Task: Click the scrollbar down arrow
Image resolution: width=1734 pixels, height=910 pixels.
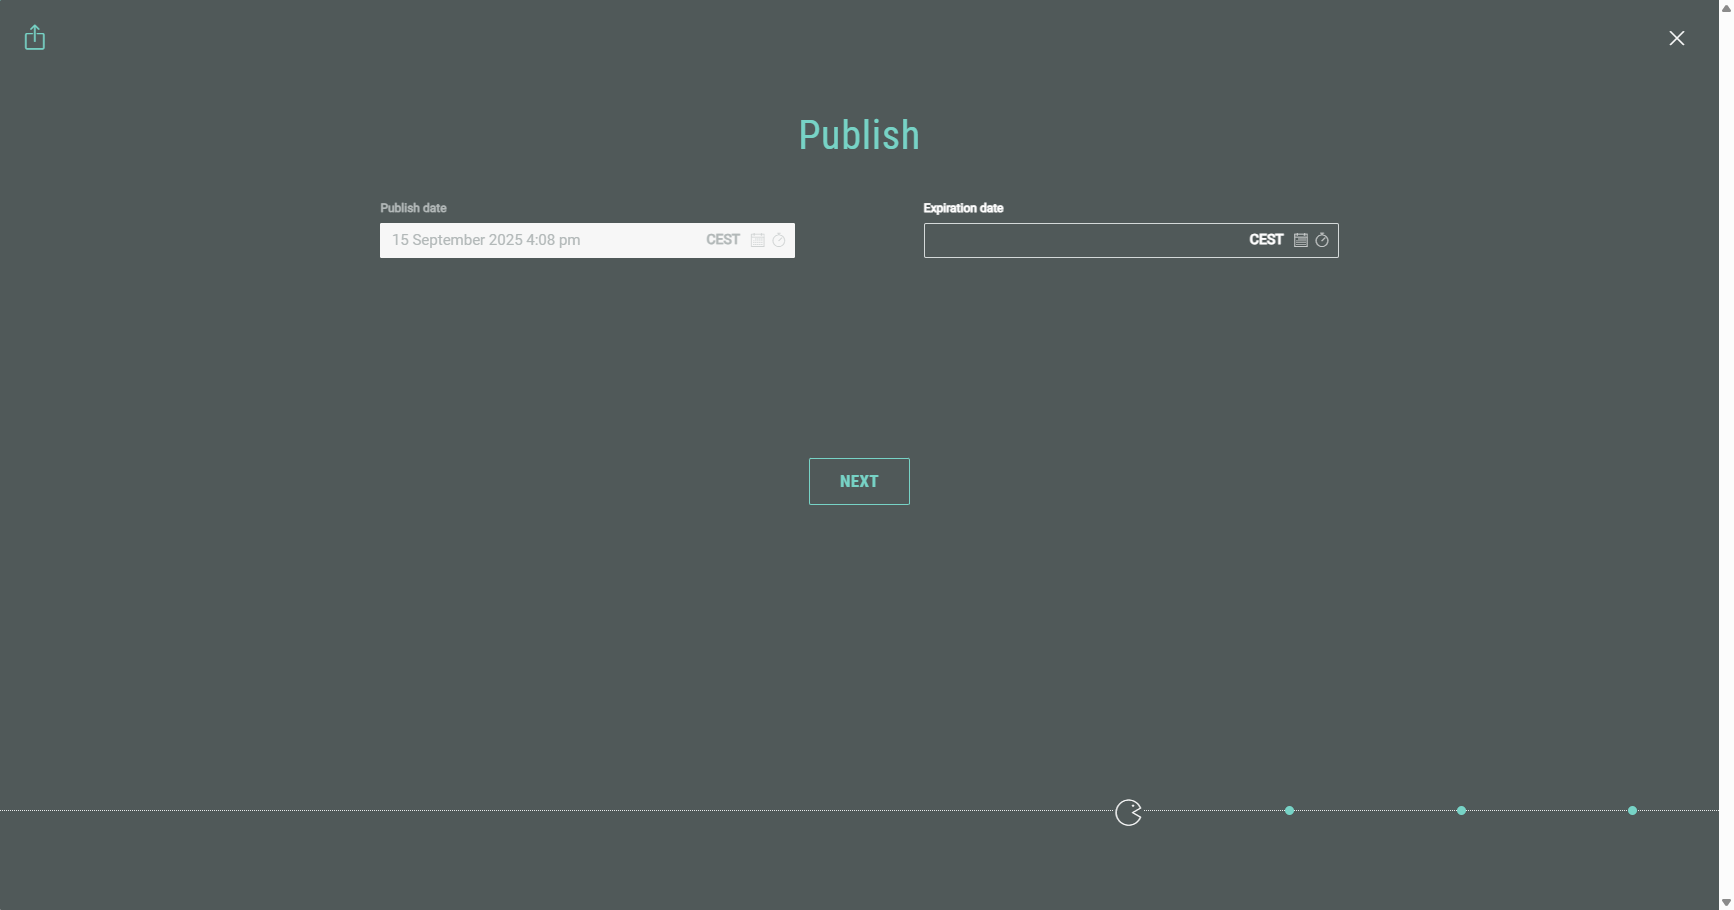Action: tap(1725, 902)
